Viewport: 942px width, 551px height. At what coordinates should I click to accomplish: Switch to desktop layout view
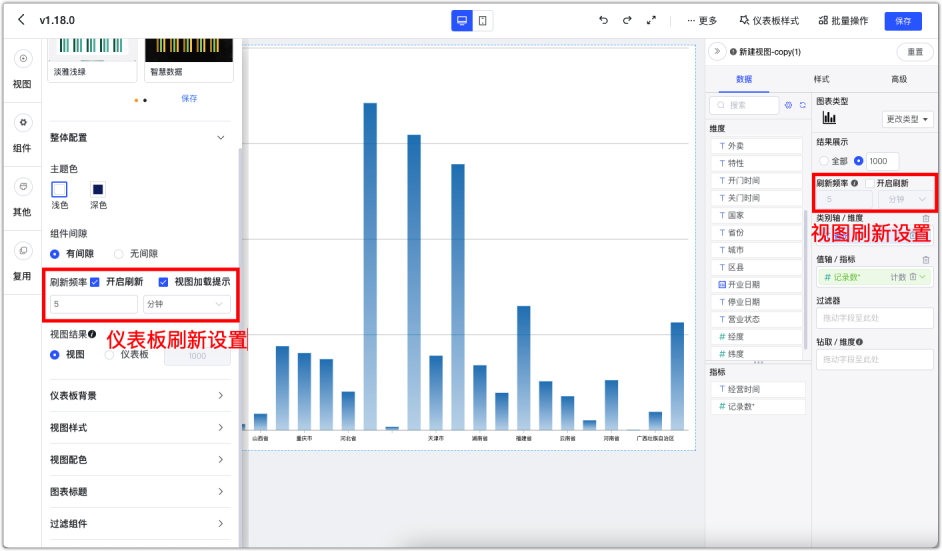coord(461,20)
